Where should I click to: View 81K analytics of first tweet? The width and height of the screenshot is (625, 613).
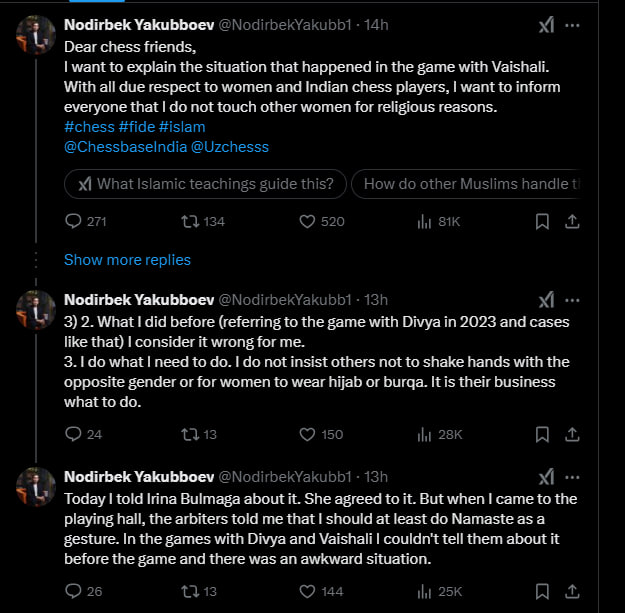click(x=426, y=222)
